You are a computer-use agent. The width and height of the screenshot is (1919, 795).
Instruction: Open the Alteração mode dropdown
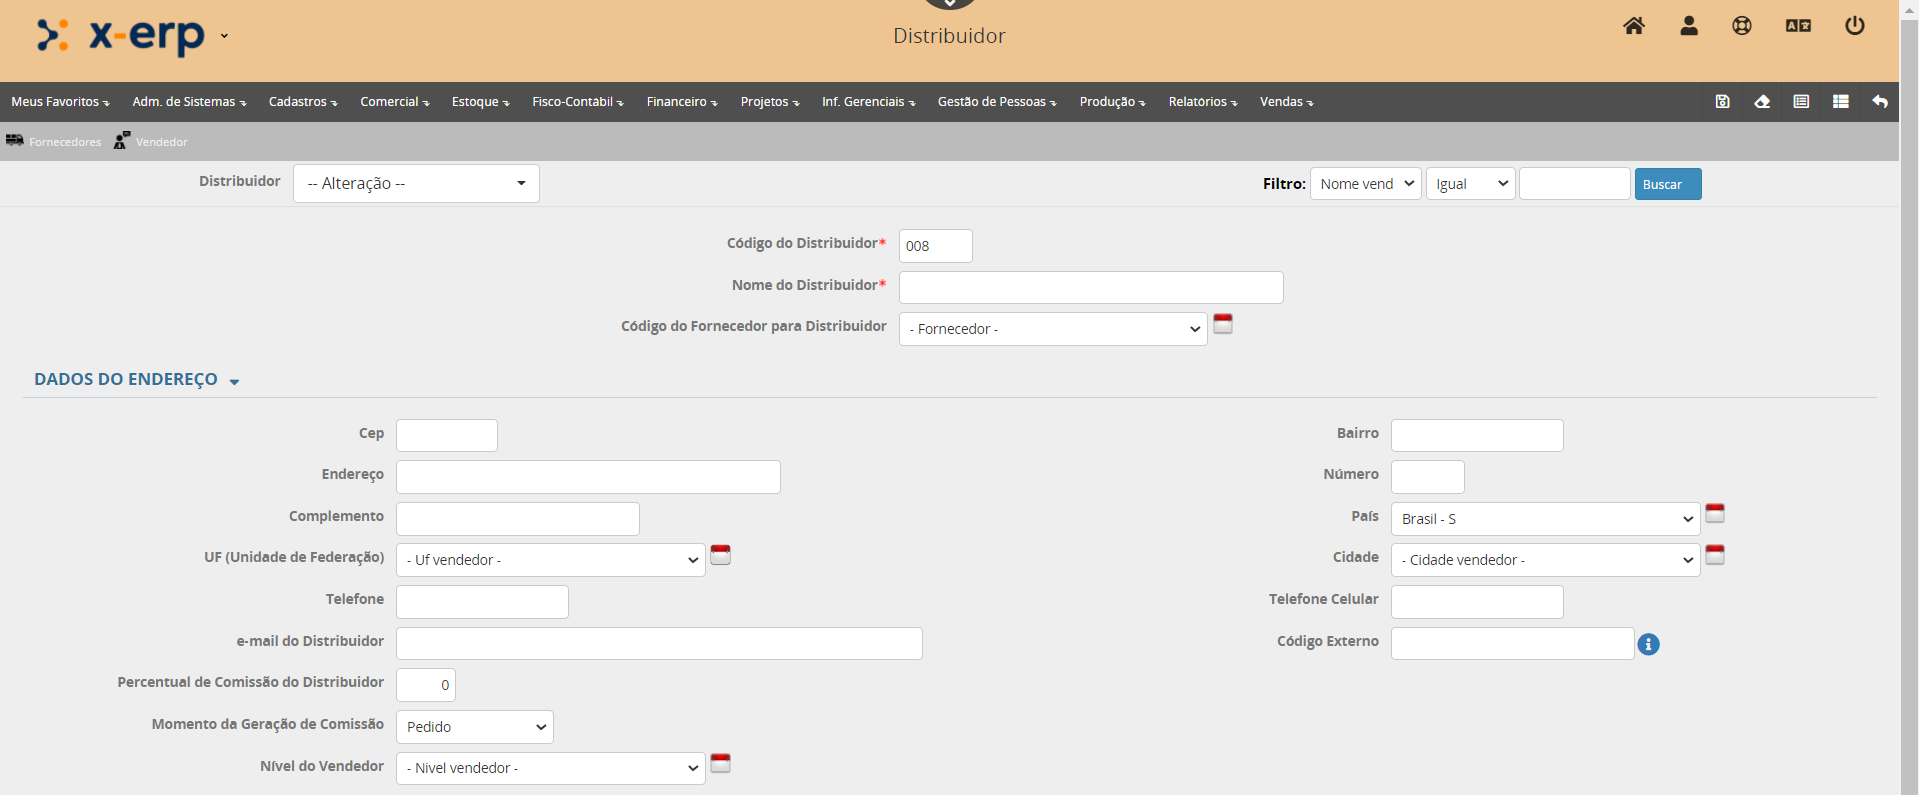(x=416, y=184)
